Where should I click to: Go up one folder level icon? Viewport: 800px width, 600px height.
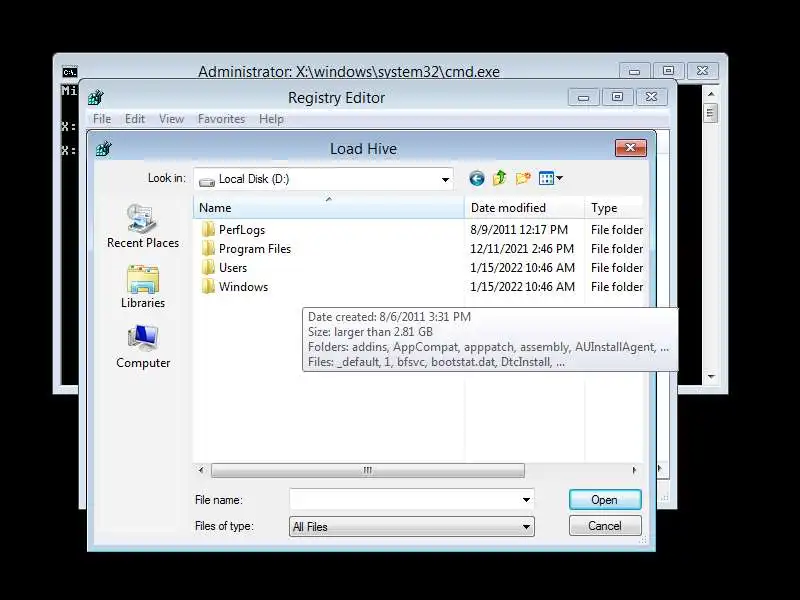(x=499, y=178)
